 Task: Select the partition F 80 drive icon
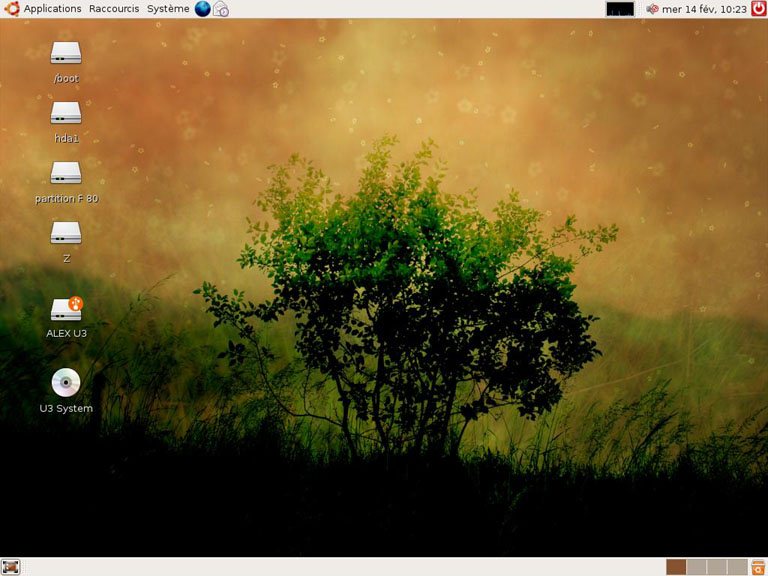click(x=66, y=173)
